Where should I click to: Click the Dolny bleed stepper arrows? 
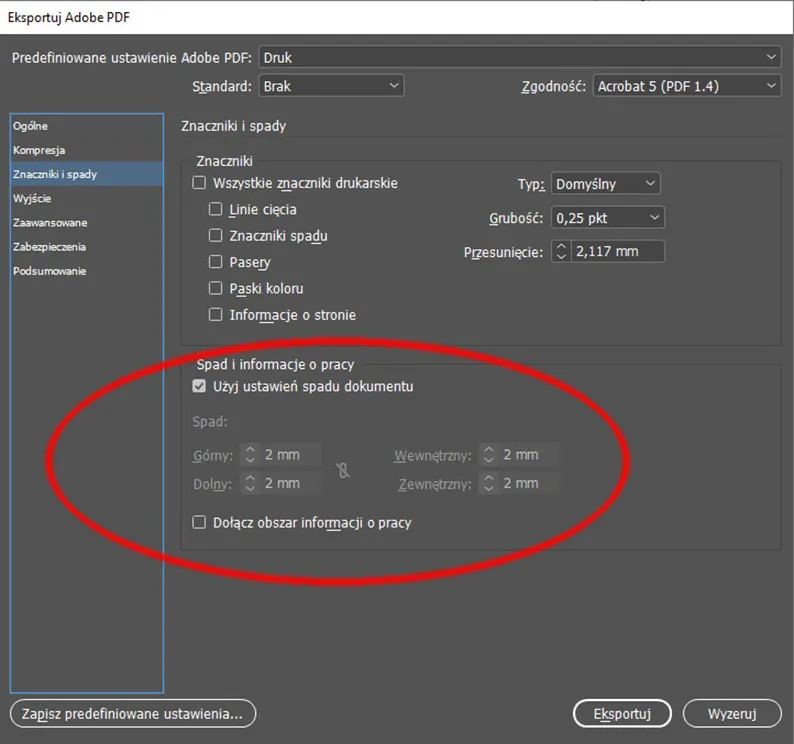coord(250,483)
